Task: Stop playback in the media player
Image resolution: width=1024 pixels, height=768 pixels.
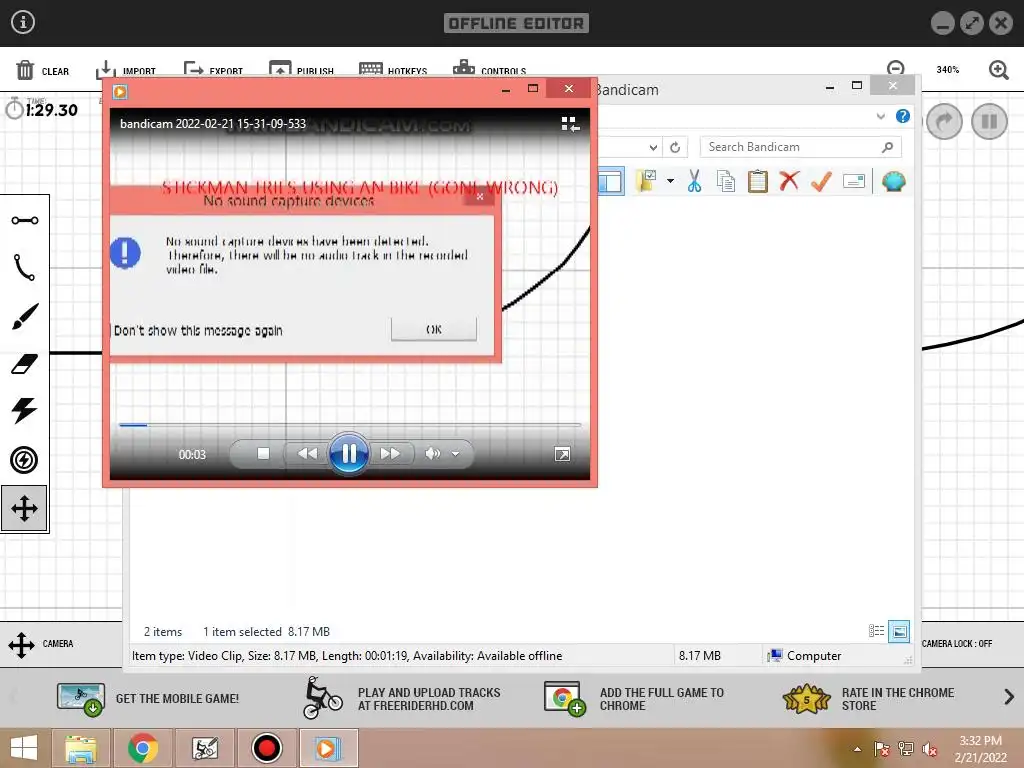Action: pos(263,453)
